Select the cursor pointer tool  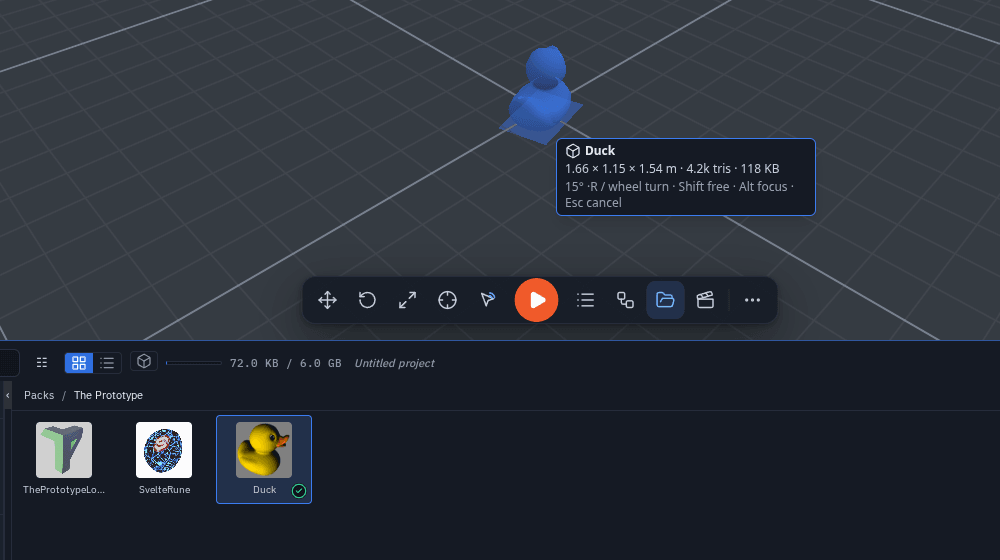point(488,300)
